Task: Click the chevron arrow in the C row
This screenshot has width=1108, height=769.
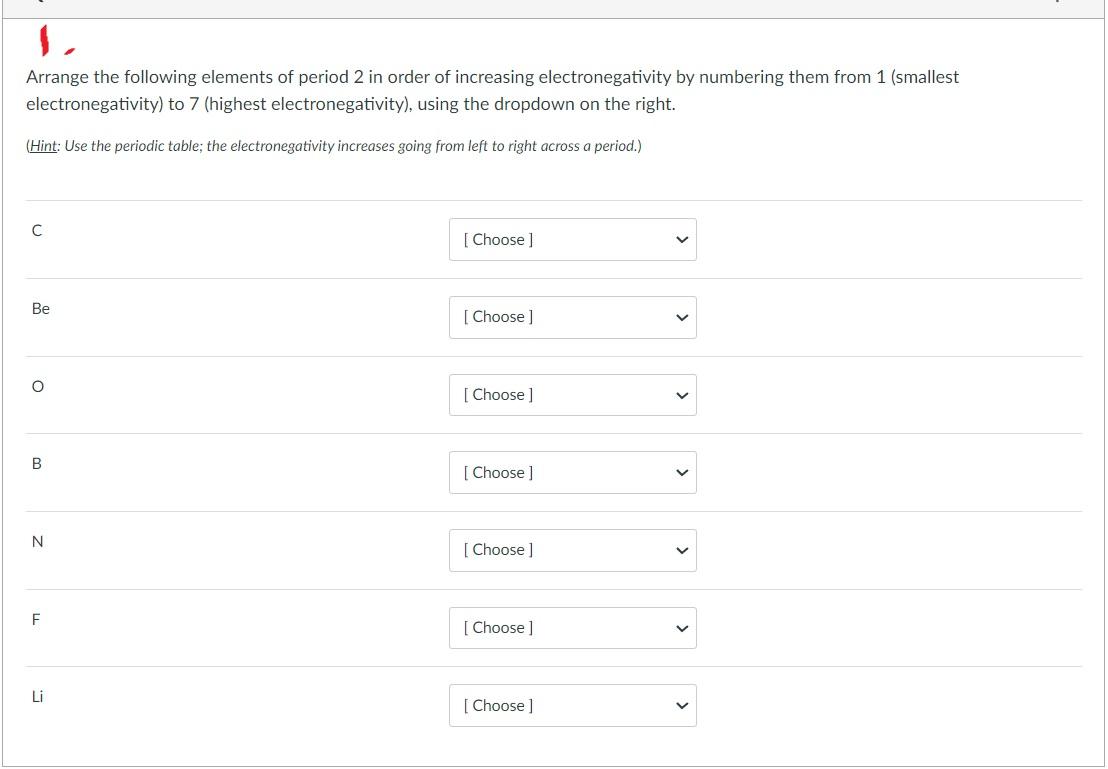Action: click(682, 240)
